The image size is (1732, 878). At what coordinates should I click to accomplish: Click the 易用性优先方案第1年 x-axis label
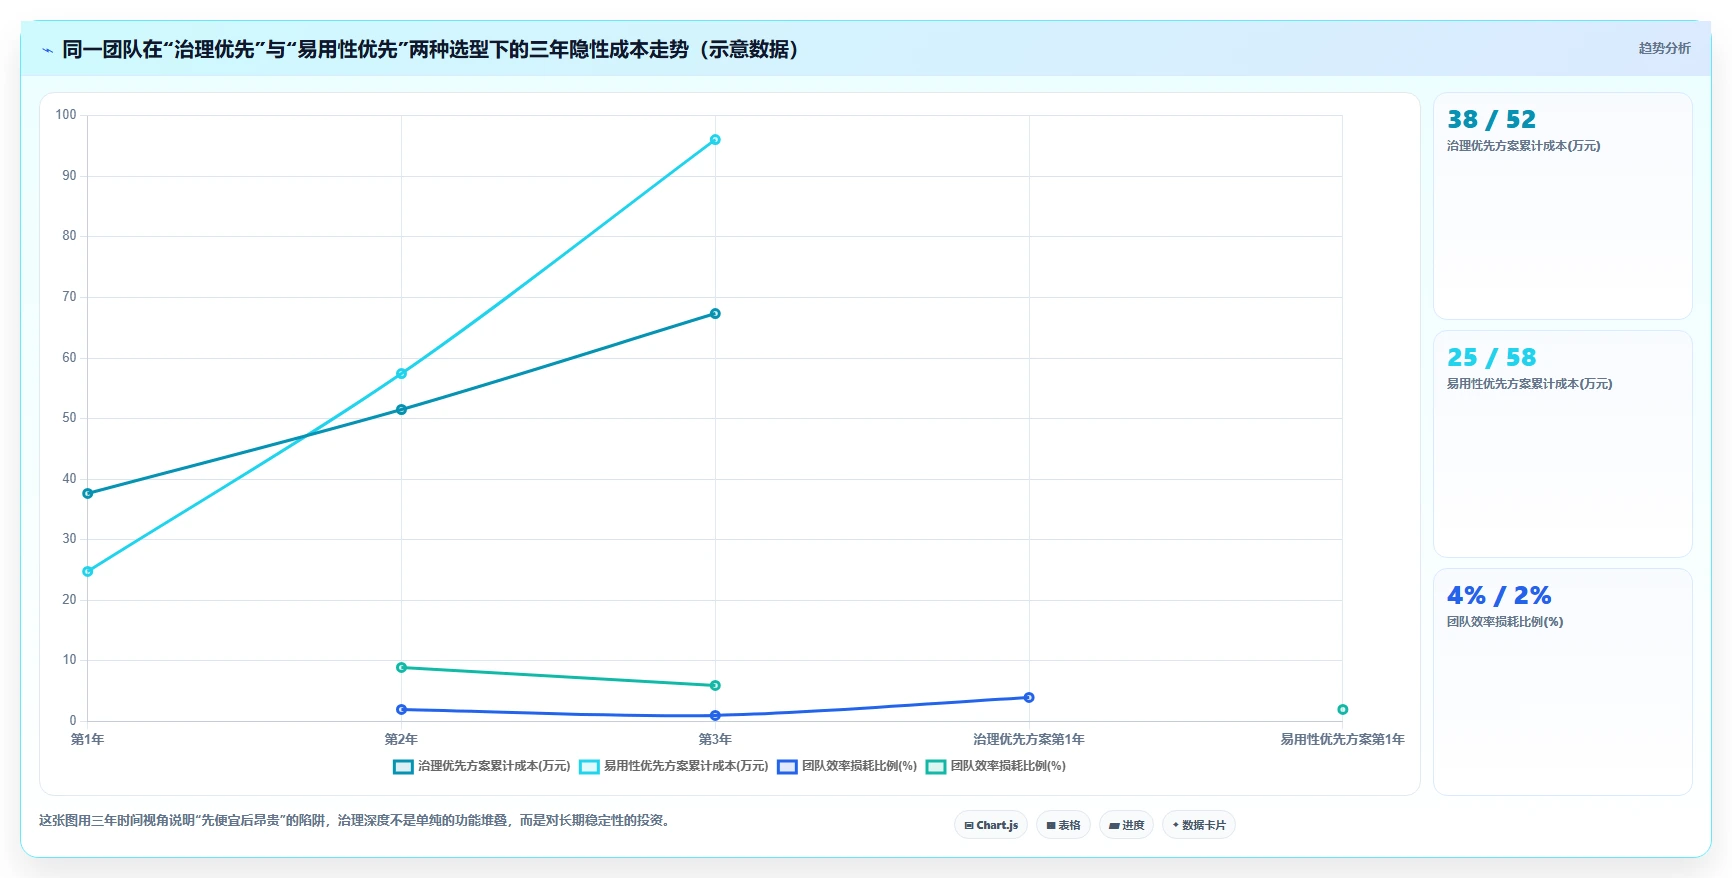pyautogui.click(x=1343, y=740)
